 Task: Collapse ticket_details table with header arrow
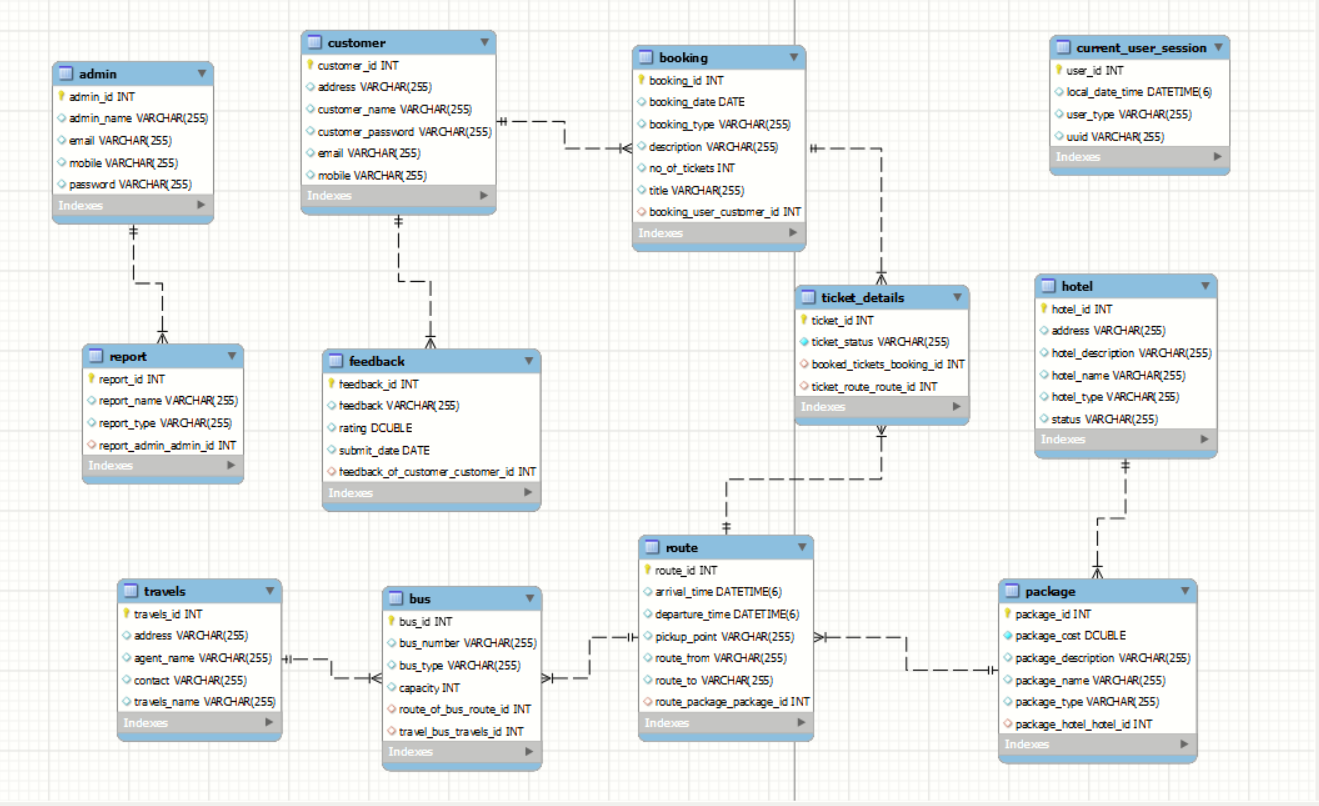pyautogui.click(x=957, y=297)
